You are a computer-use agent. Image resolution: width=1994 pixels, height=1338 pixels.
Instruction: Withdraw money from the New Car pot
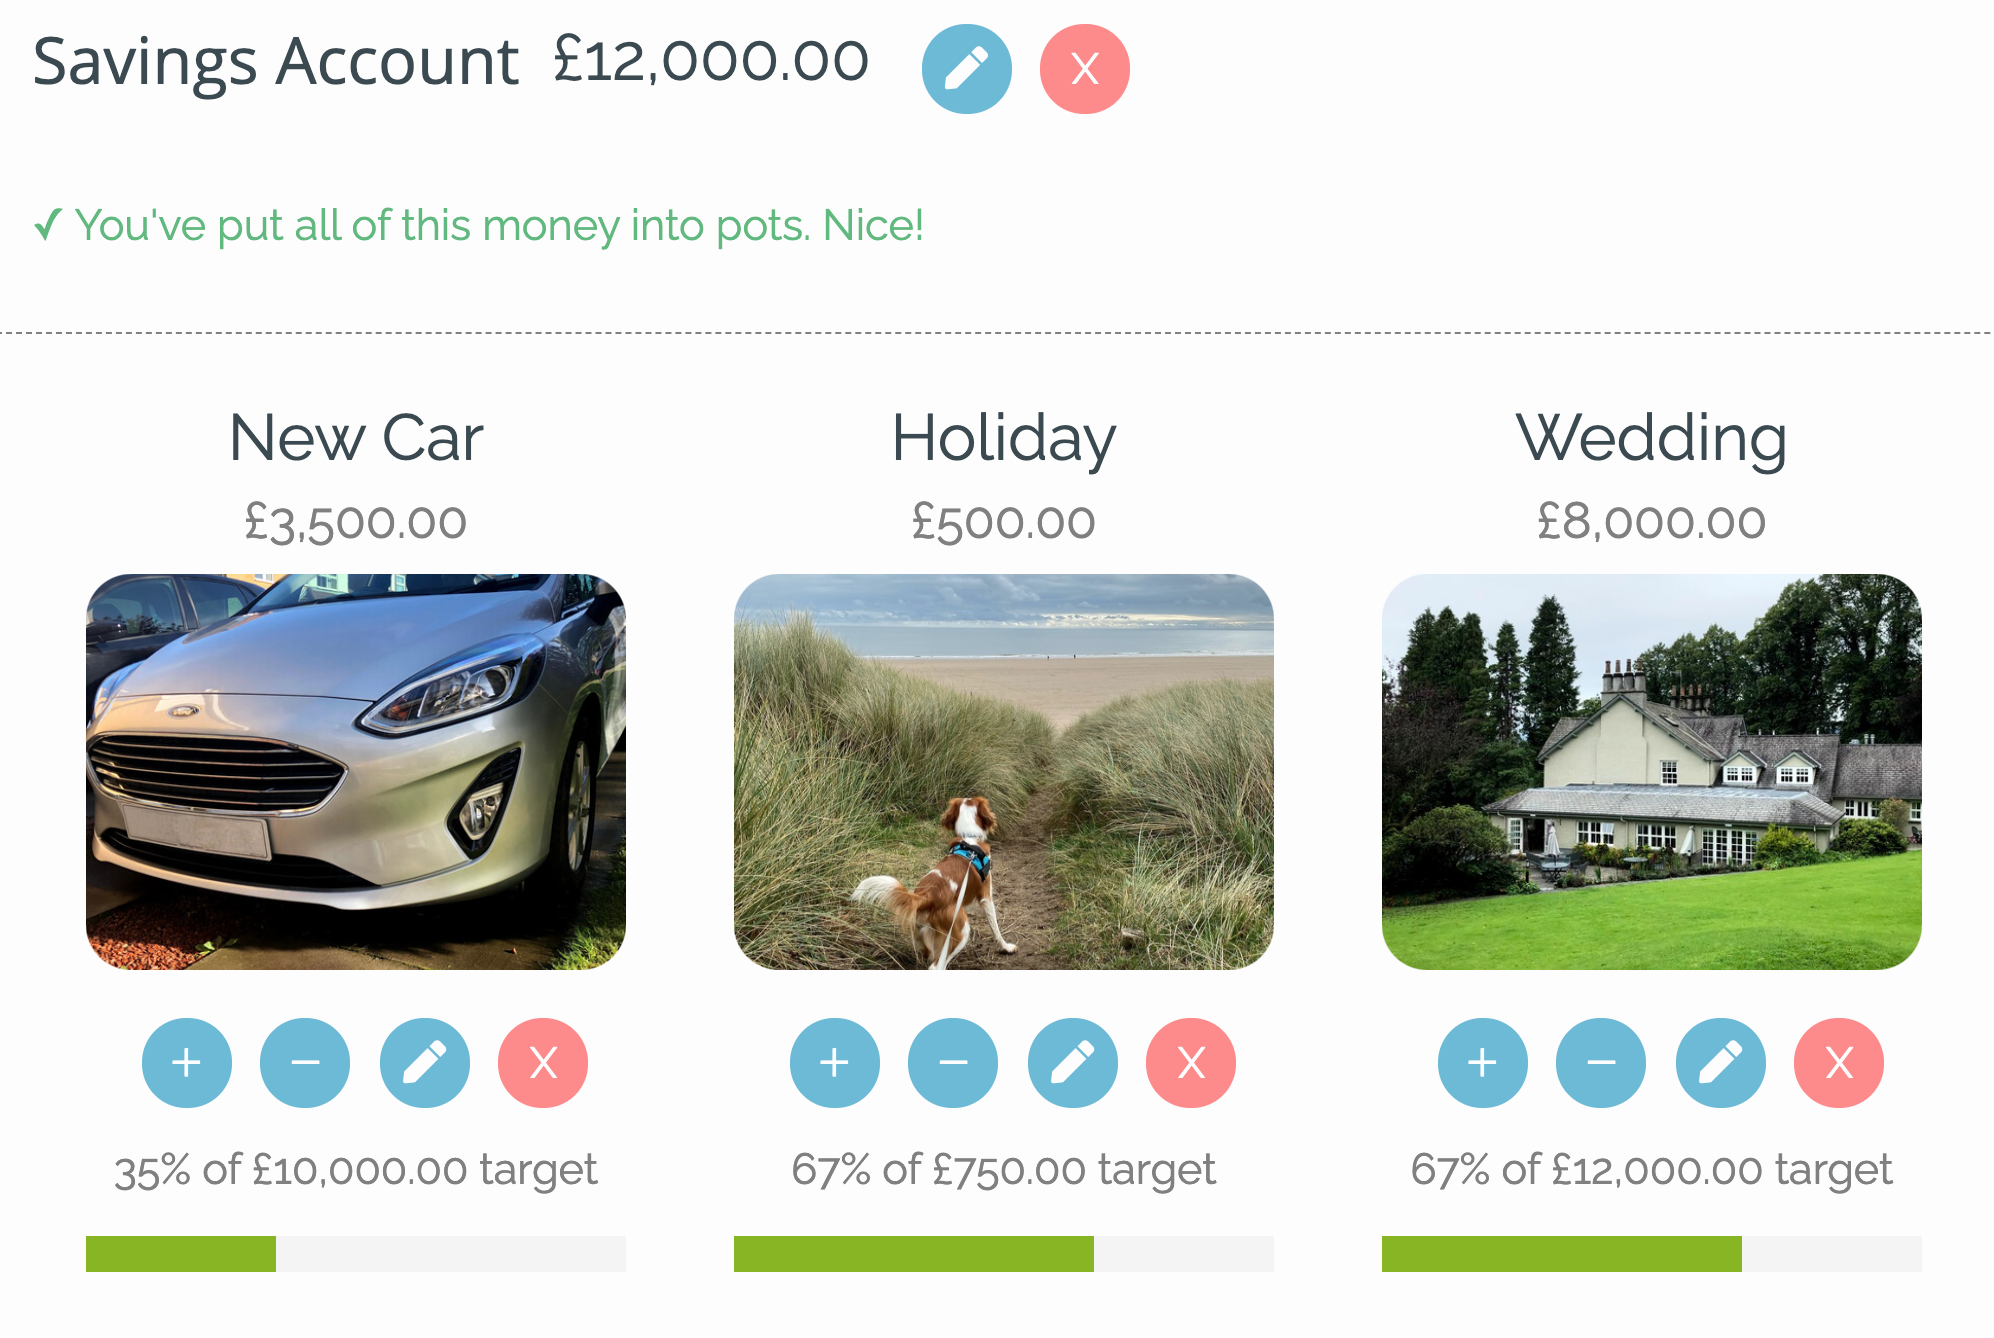(x=305, y=1063)
